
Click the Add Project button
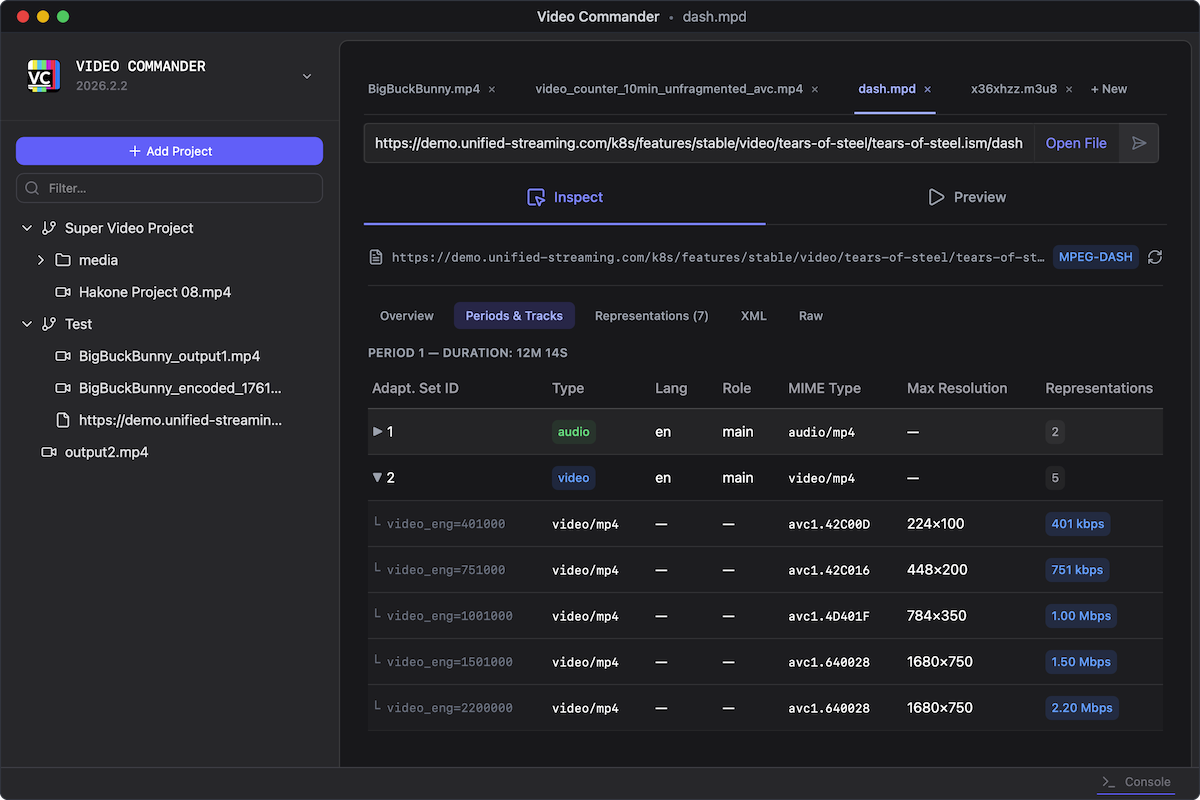coord(169,150)
